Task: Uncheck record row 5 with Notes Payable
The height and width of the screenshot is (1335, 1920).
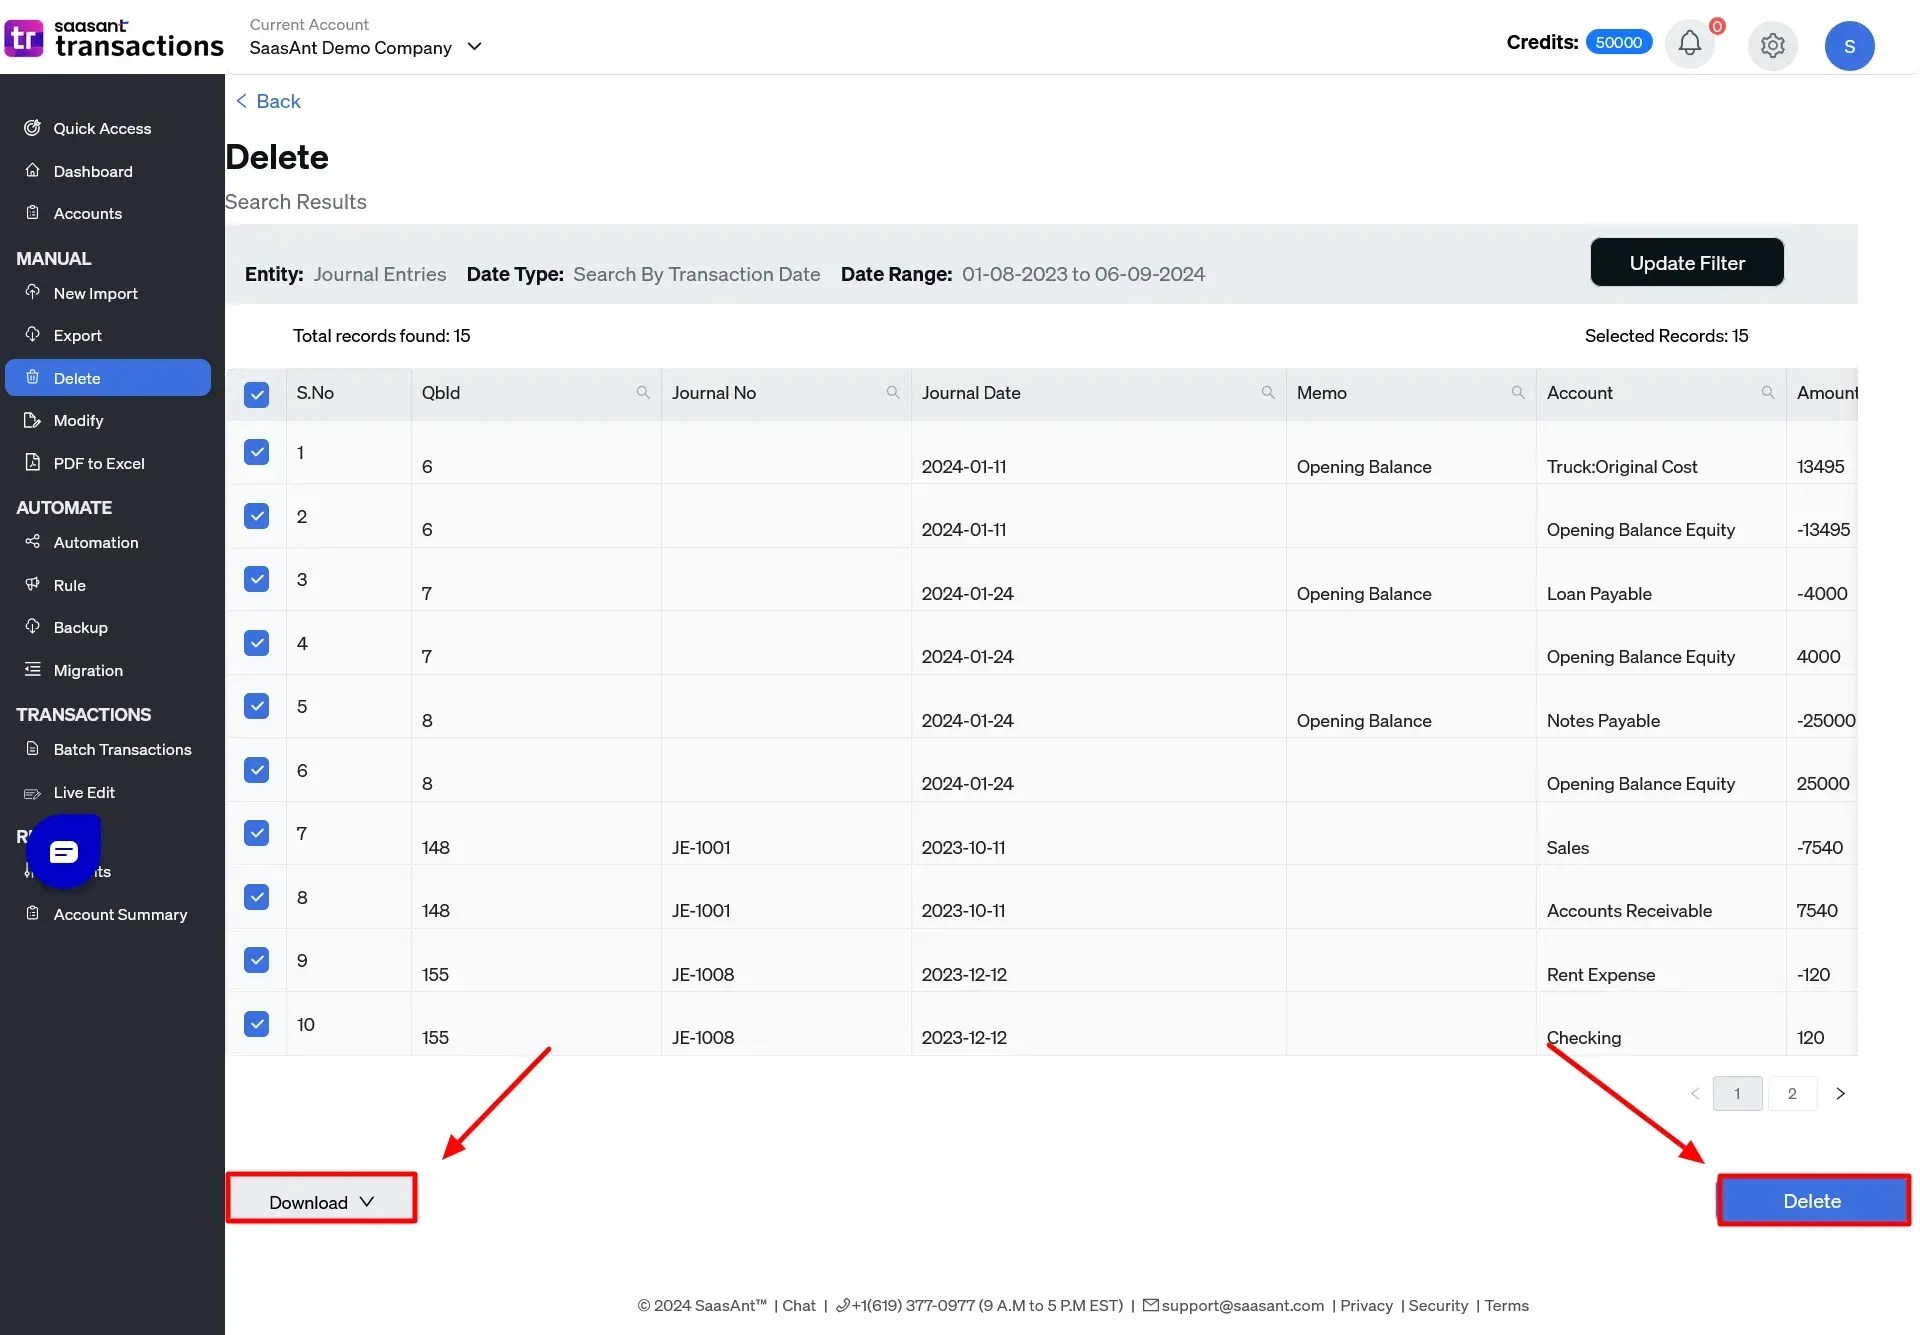Action: pos(256,705)
